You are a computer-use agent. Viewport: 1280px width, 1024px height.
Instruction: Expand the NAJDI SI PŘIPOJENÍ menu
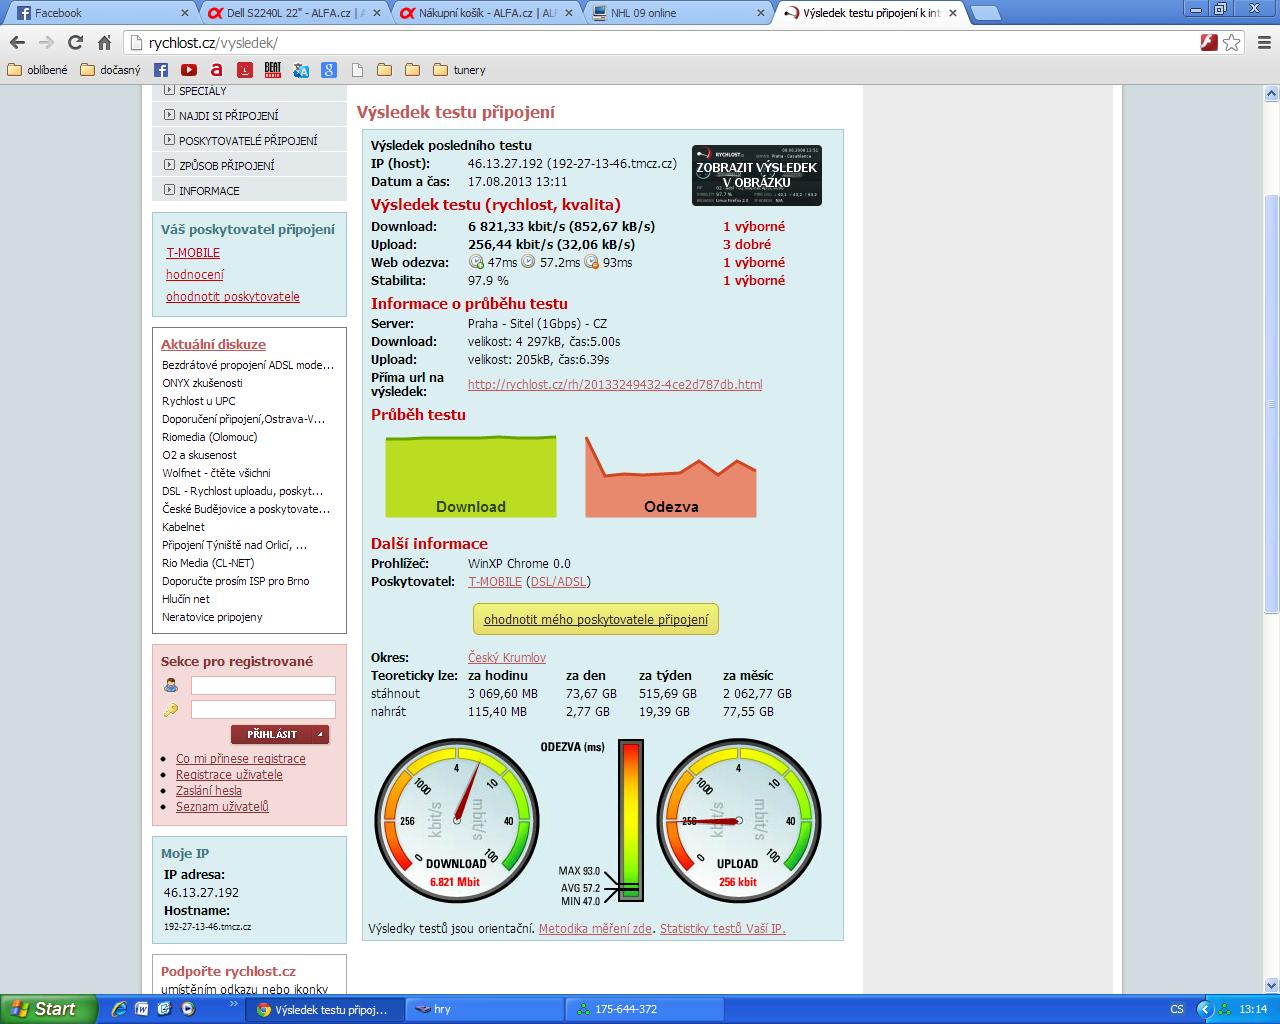pyautogui.click(x=250, y=115)
